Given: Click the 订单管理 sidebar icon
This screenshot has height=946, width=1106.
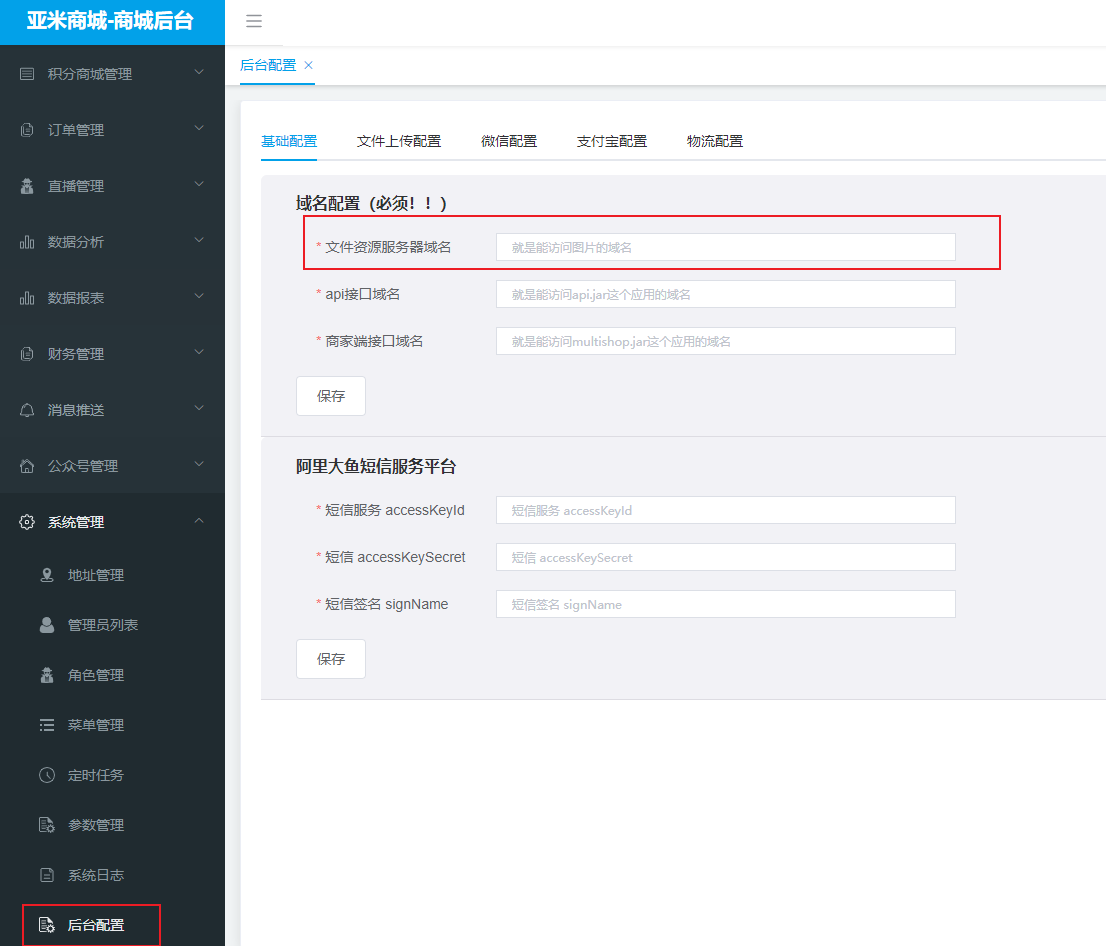Looking at the screenshot, I should (x=27, y=130).
